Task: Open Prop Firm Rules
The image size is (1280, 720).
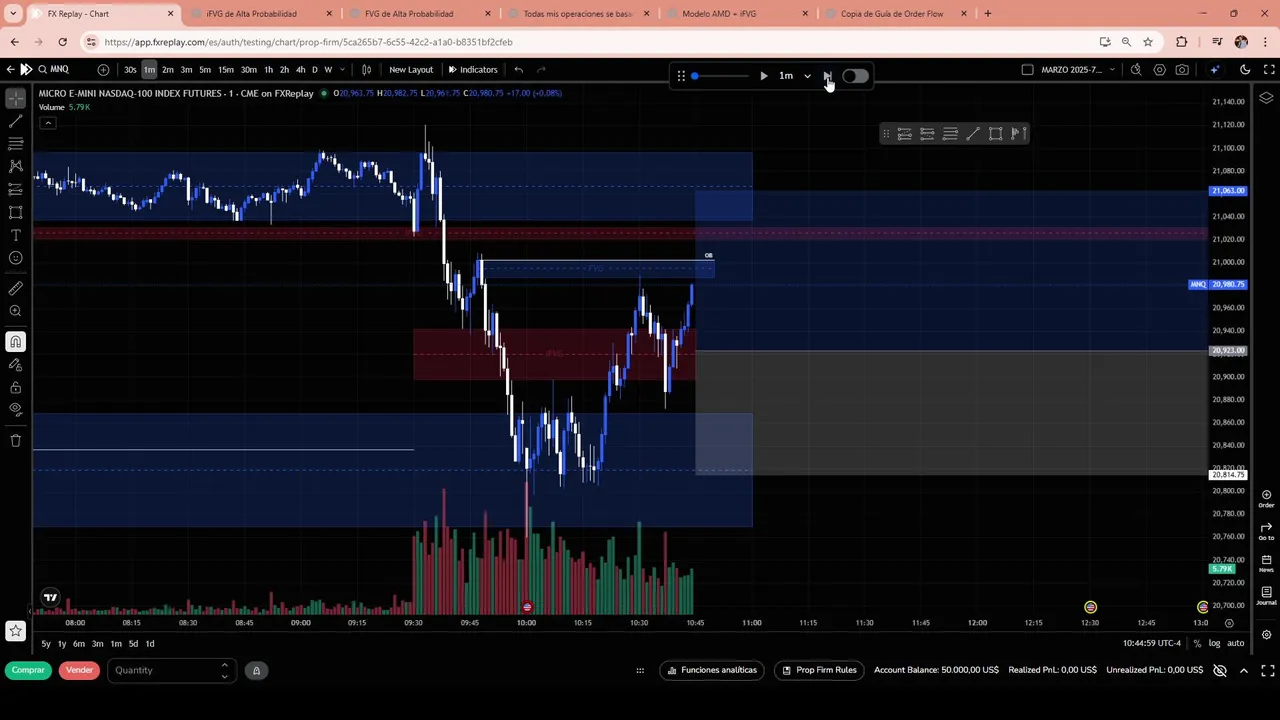Action: 819,670
